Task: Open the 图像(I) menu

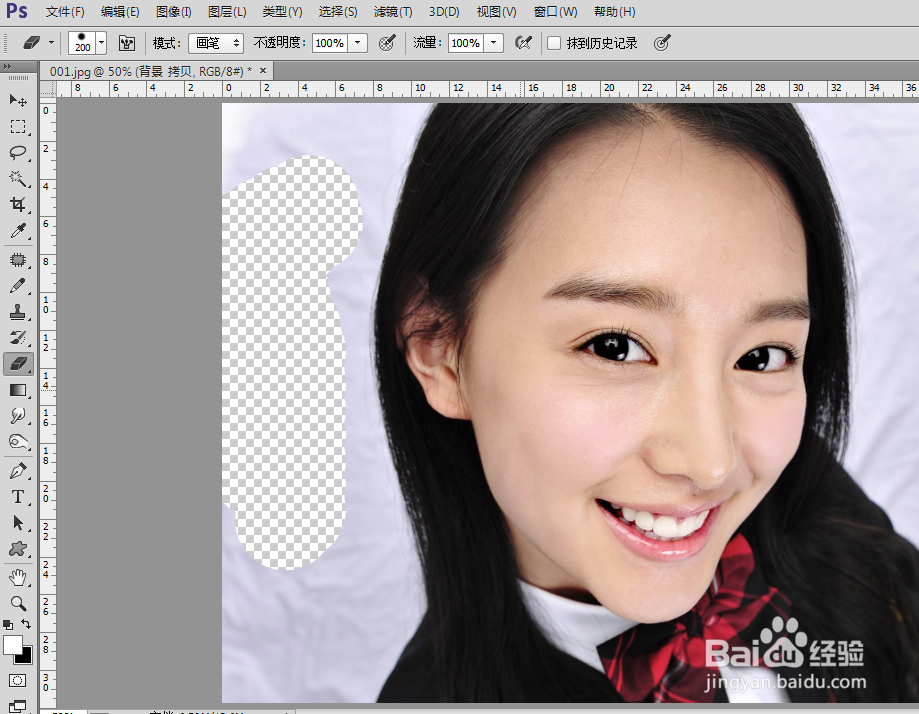Action: pyautogui.click(x=173, y=12)
